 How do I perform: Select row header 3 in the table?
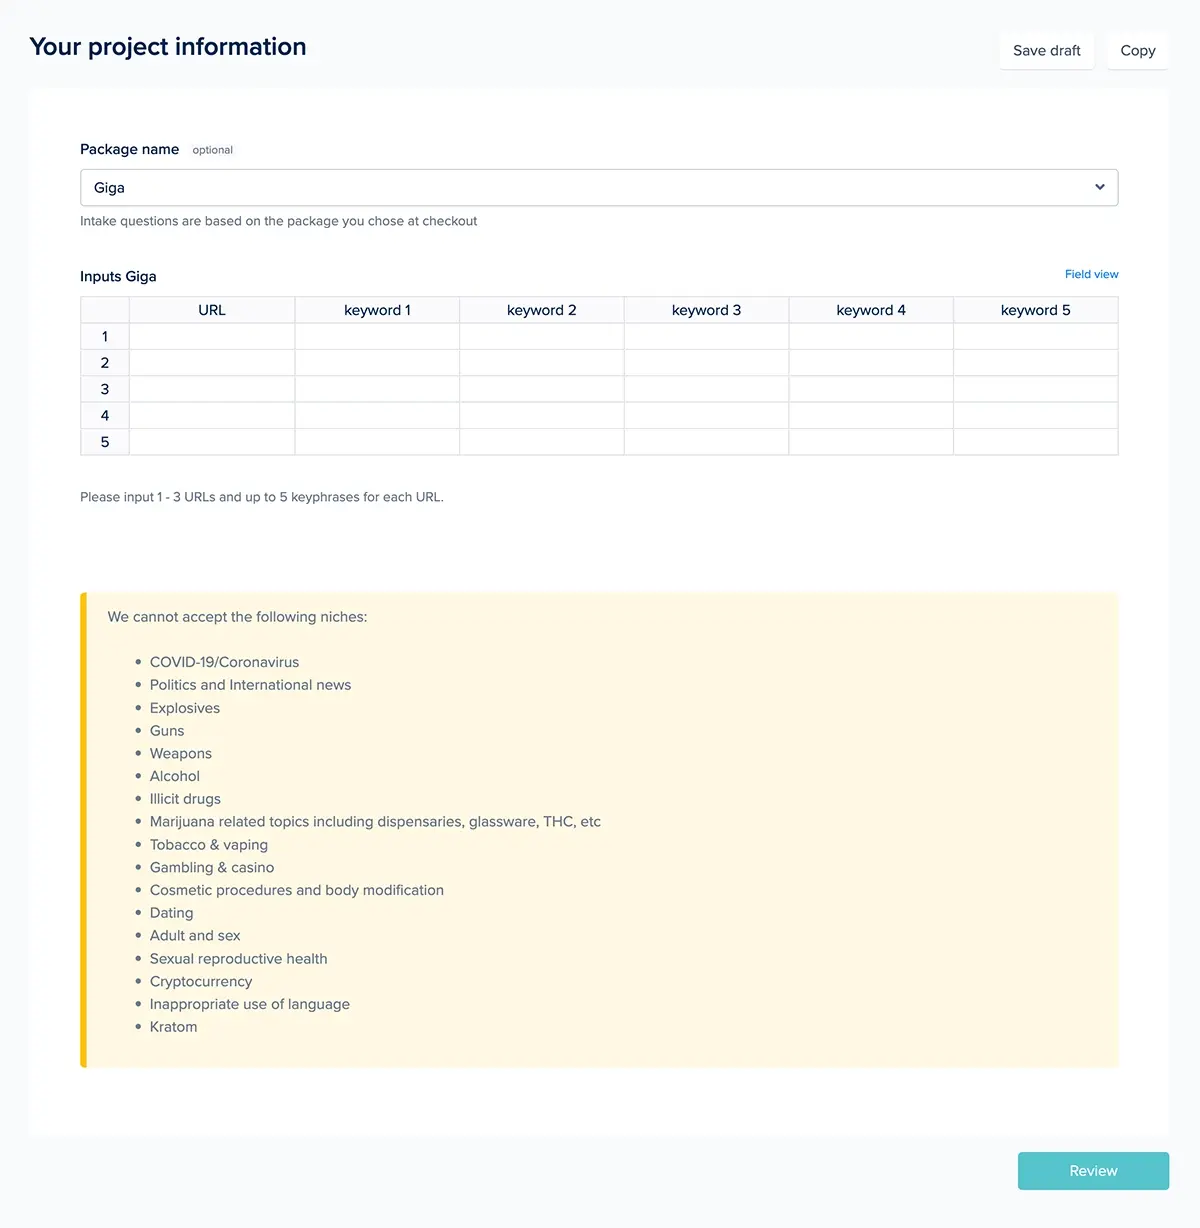tap(105, 389)
